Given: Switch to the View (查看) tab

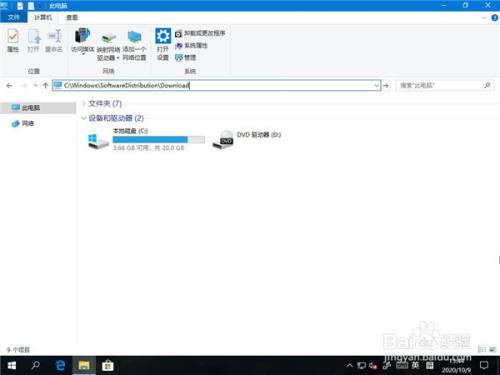Looking at the screenshot, I should click(72, 17).
